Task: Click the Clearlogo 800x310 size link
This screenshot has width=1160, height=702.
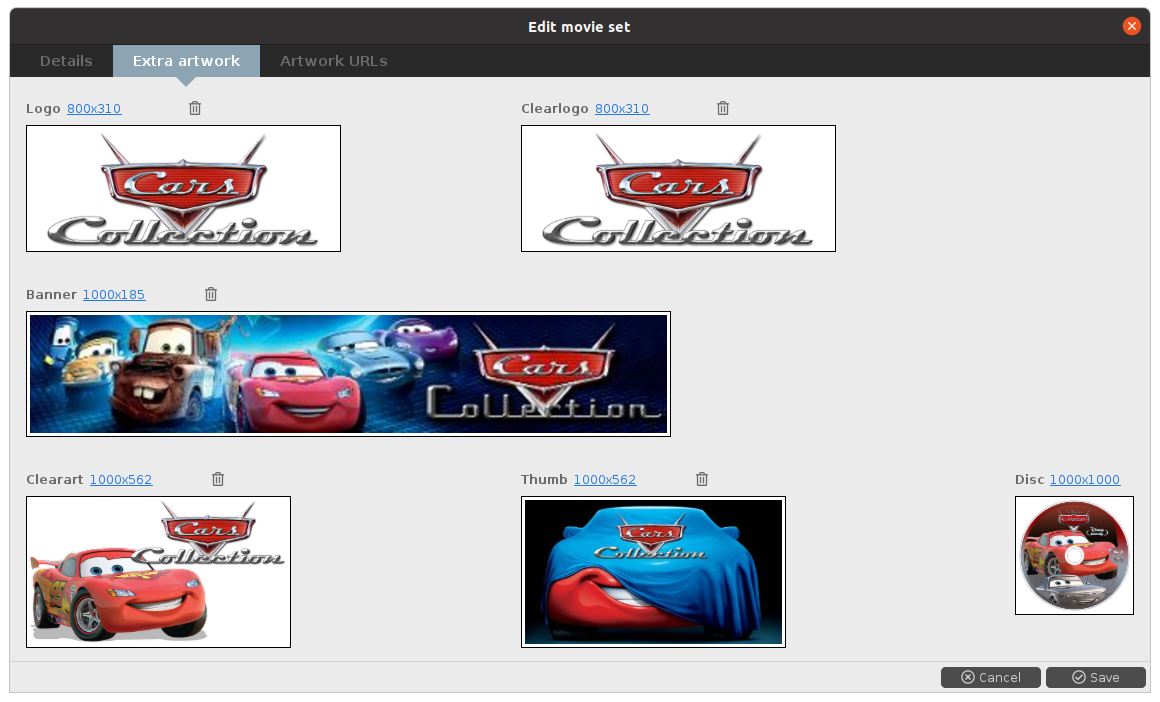Action: click(622, 109)
